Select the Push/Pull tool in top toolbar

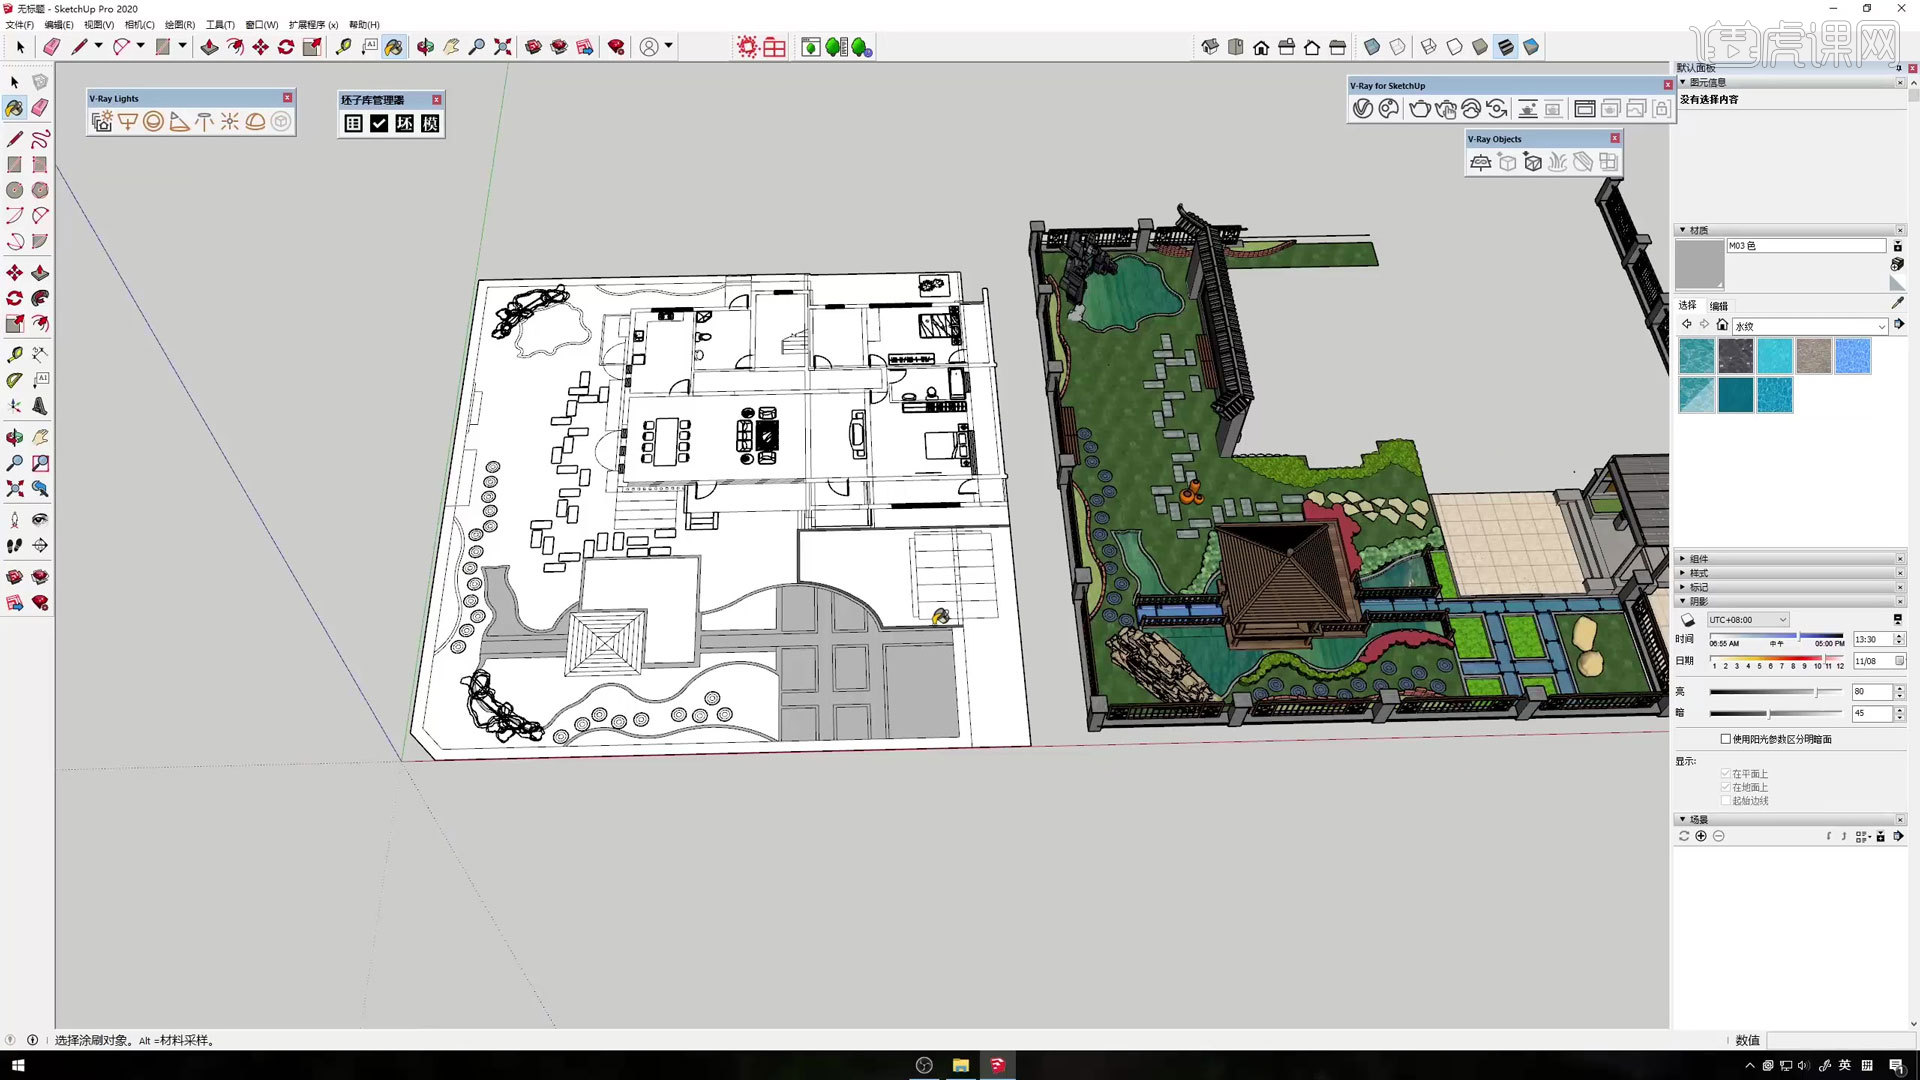[x=209, y=47]
